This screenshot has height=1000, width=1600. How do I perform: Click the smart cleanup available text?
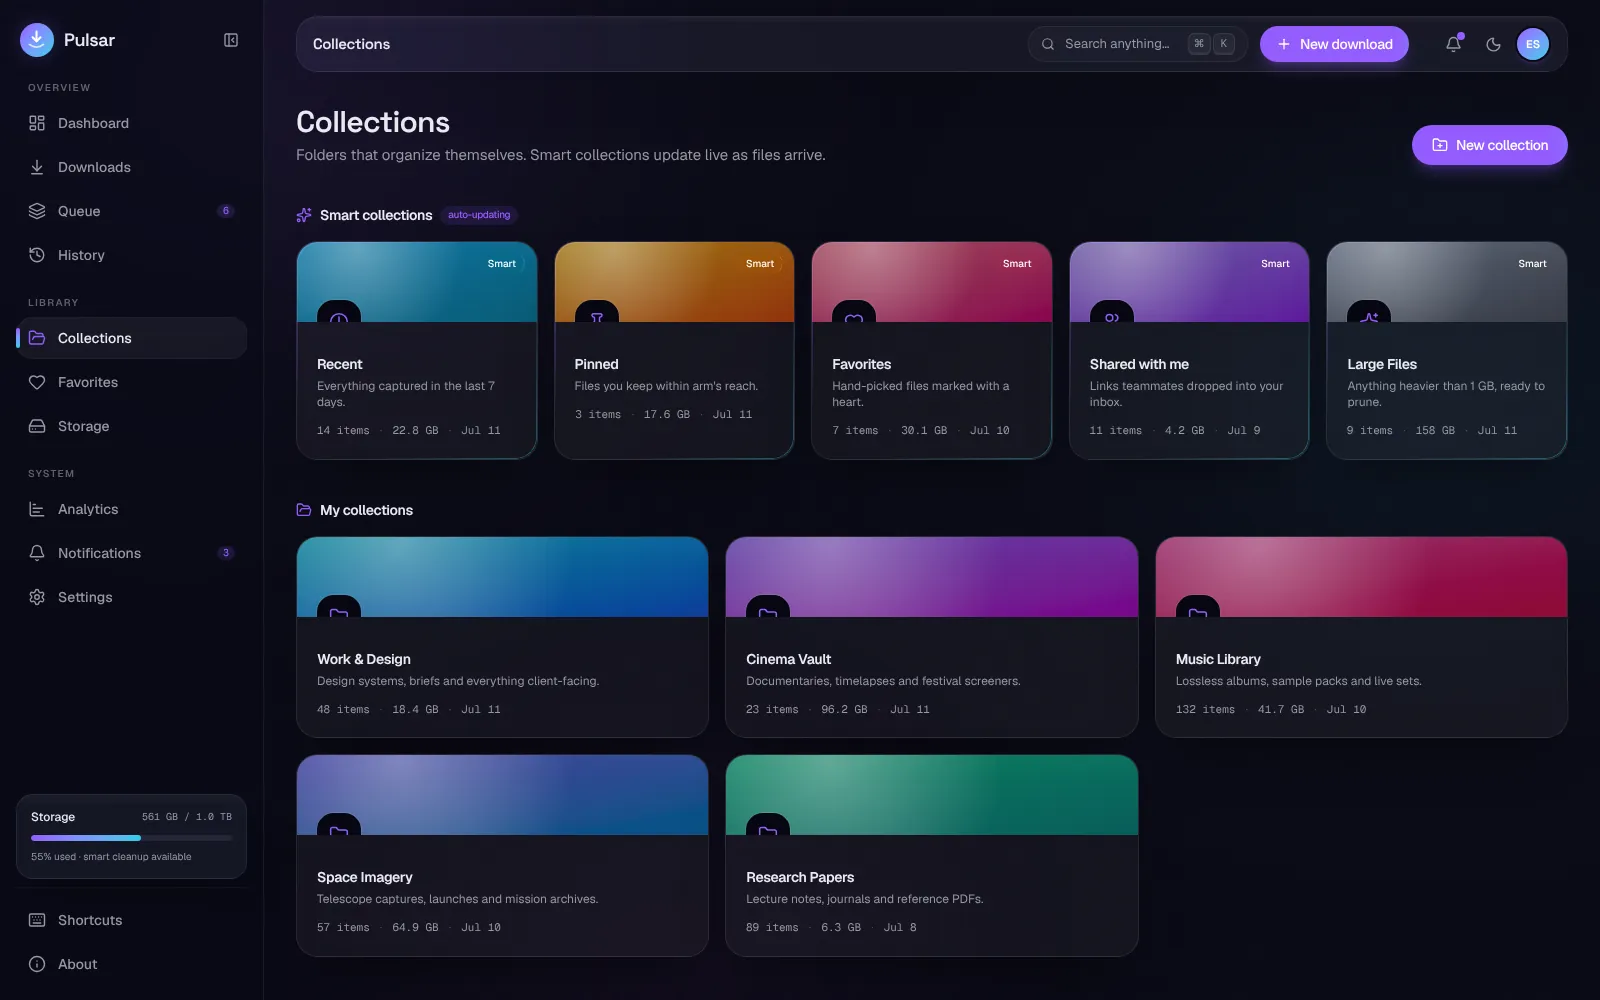138,857
